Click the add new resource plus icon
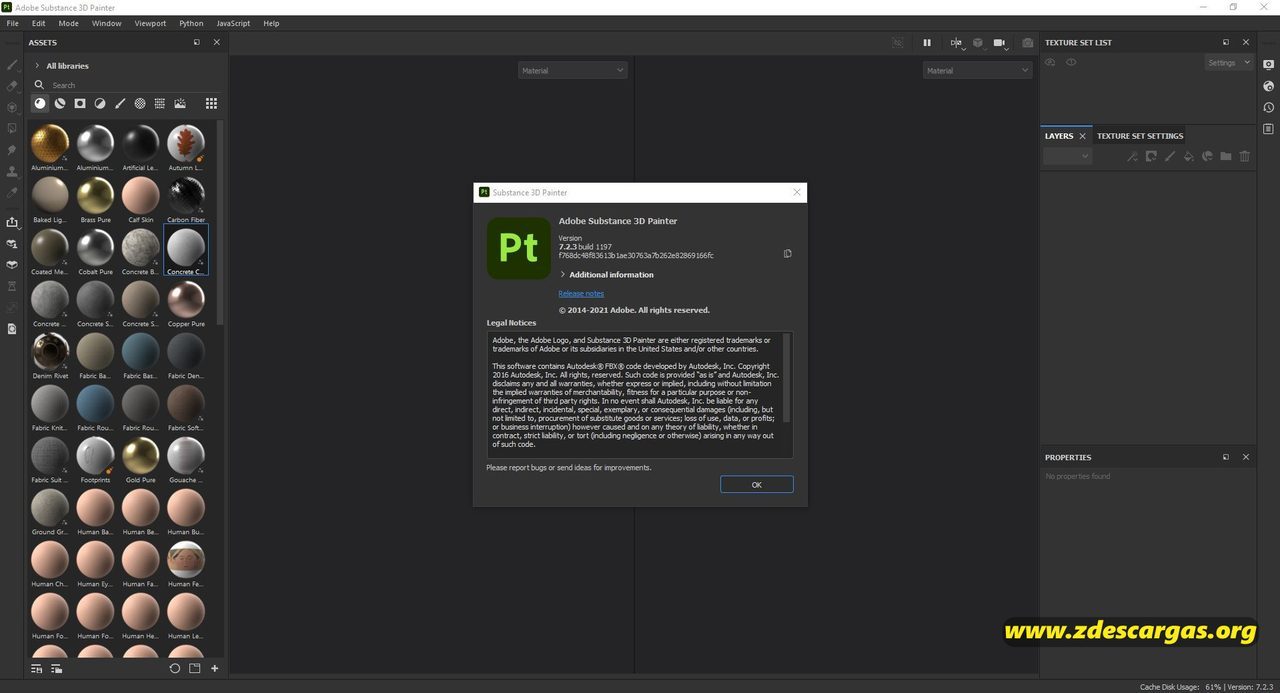Image resolution: width=1280 pixels, height=693 pixels. [x=214, y=668]
